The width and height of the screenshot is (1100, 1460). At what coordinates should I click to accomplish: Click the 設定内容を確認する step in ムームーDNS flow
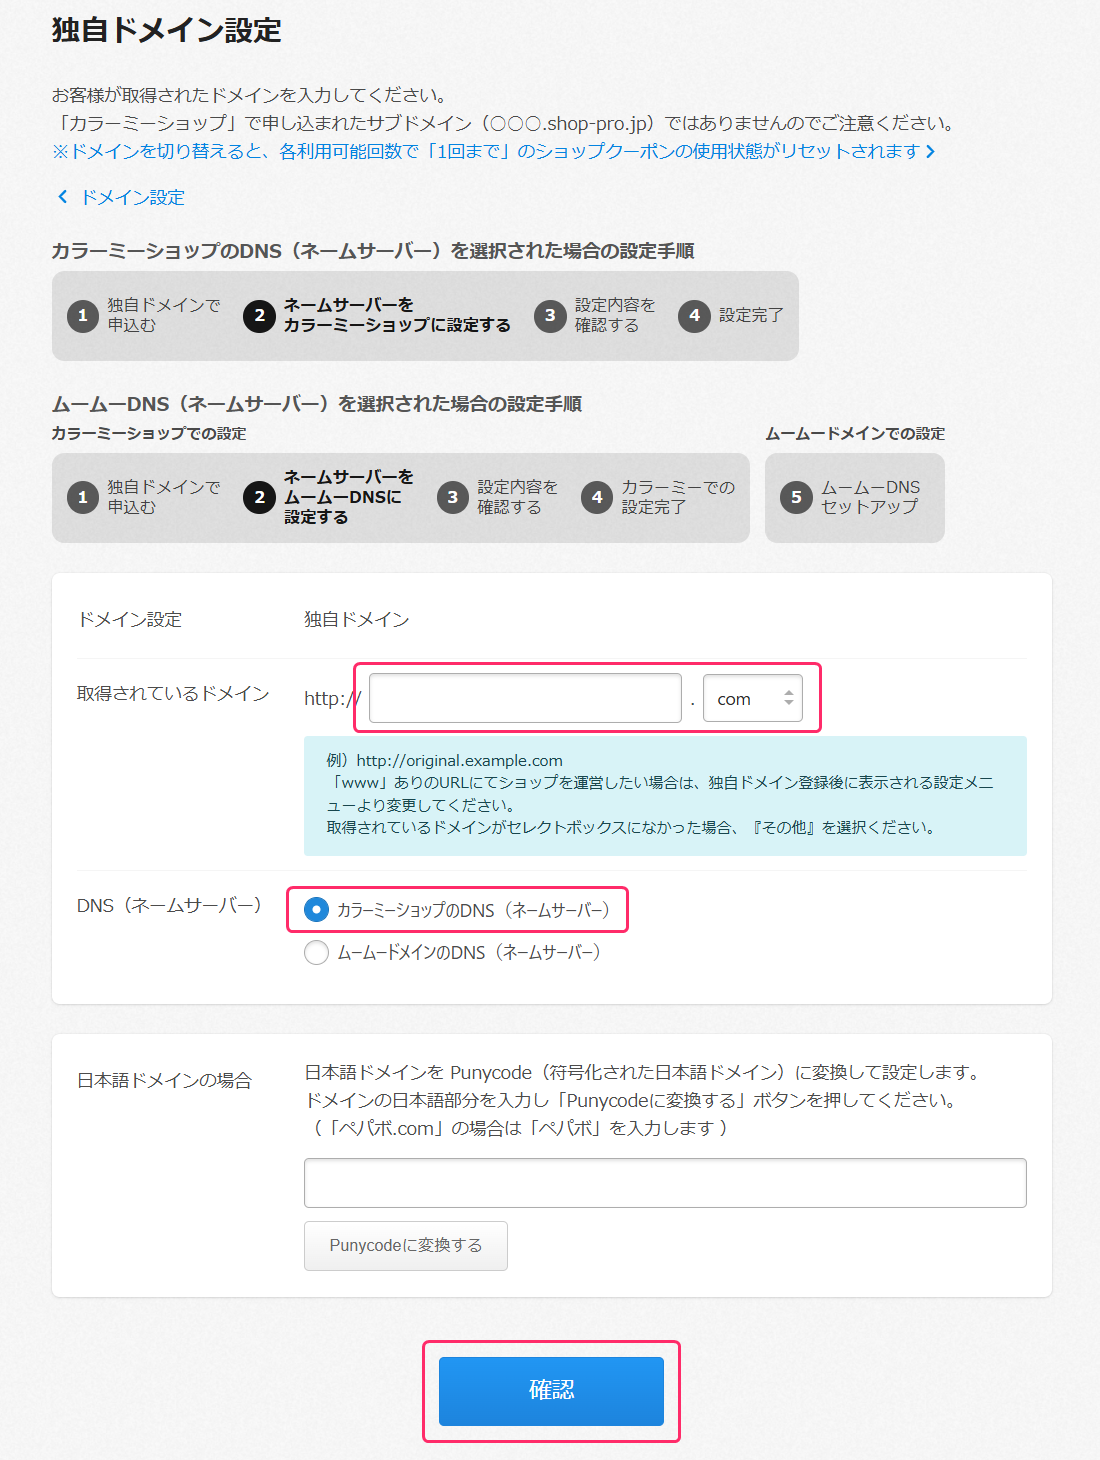coord(516,497)
